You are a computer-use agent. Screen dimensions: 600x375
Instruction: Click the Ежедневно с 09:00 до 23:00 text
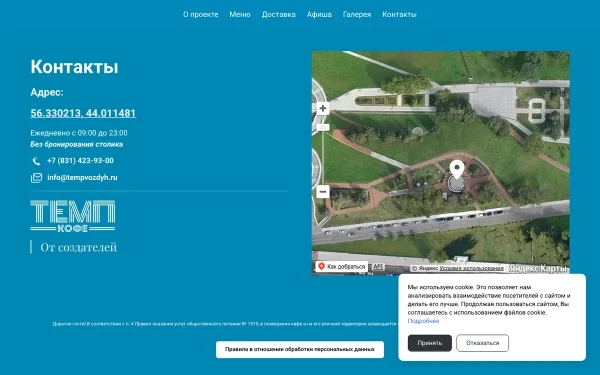point(79,133)
